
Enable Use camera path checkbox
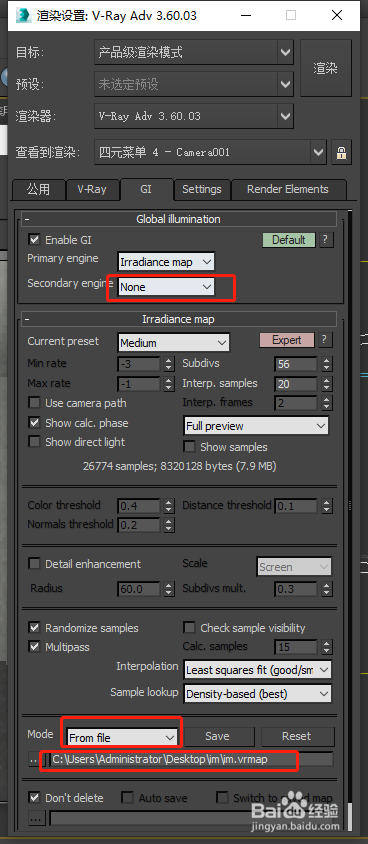(34, 403)
